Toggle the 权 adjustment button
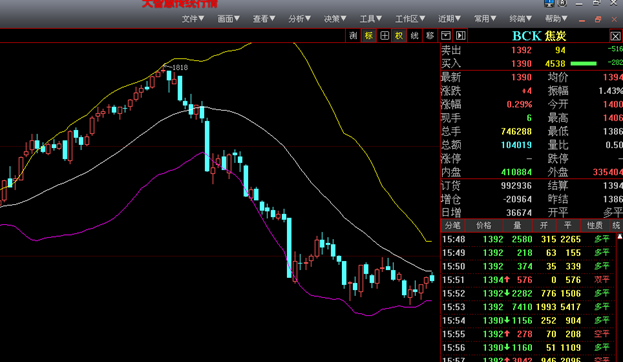Image resolution: width=623 pixels, height=362 pixels. tap(399, 36)
